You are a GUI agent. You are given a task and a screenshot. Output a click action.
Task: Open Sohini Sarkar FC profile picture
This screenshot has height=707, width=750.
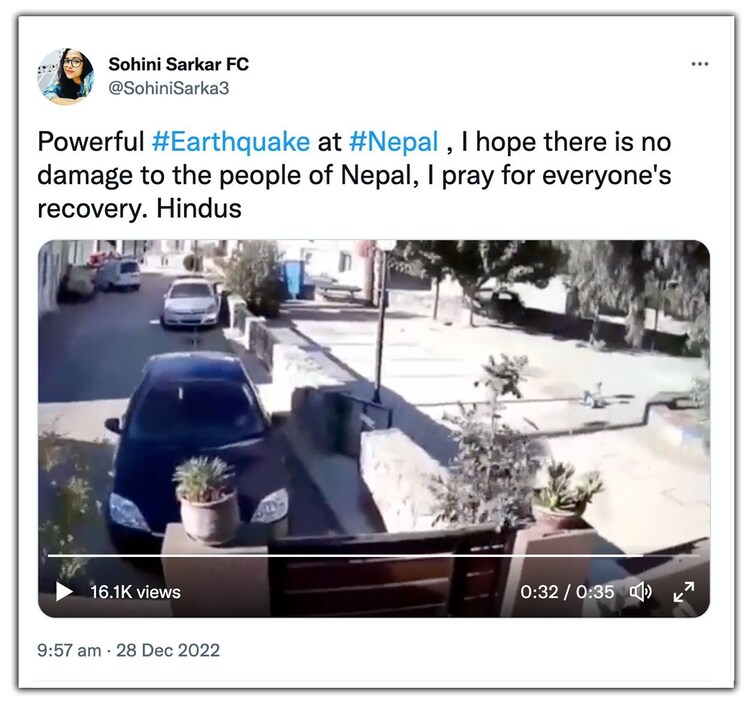[66, 76]
